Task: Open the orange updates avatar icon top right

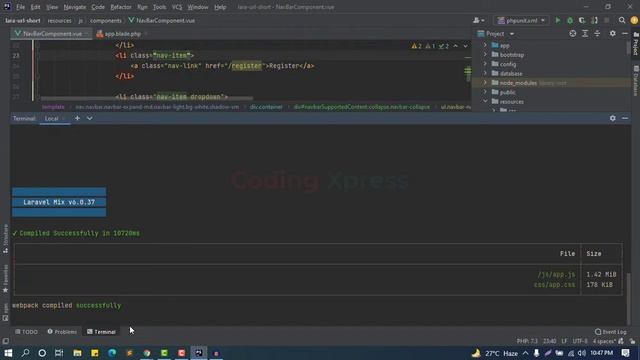Action: pyautogui.click(x=634, y=20)
